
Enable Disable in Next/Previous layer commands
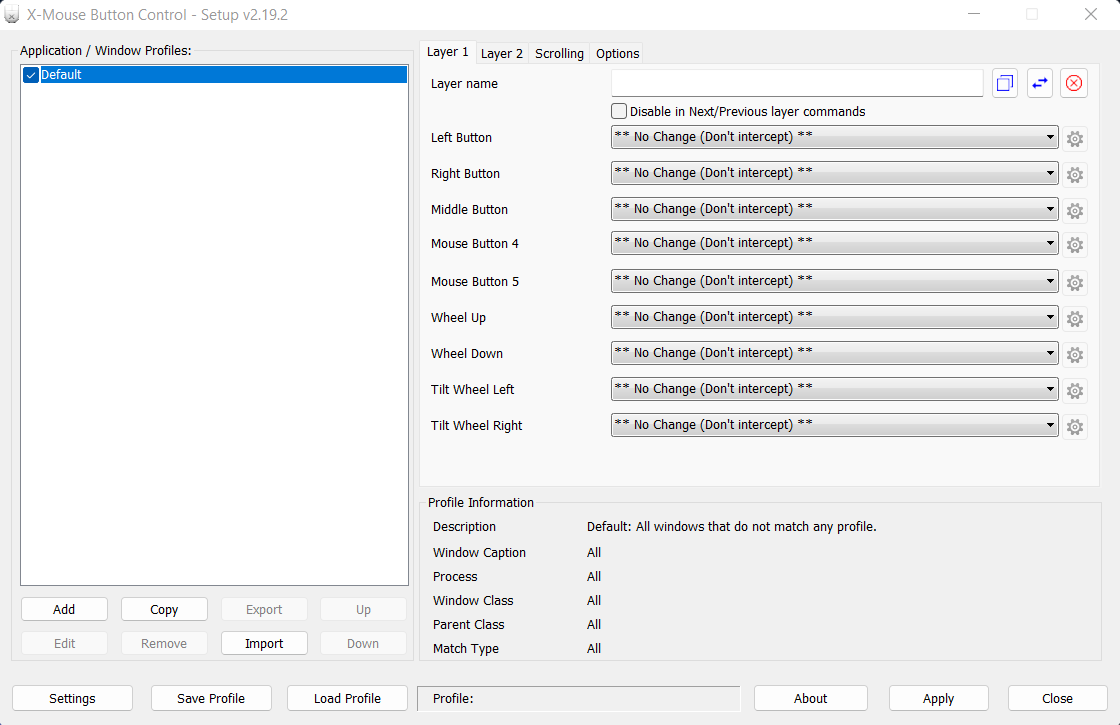[x=619, y=111]
